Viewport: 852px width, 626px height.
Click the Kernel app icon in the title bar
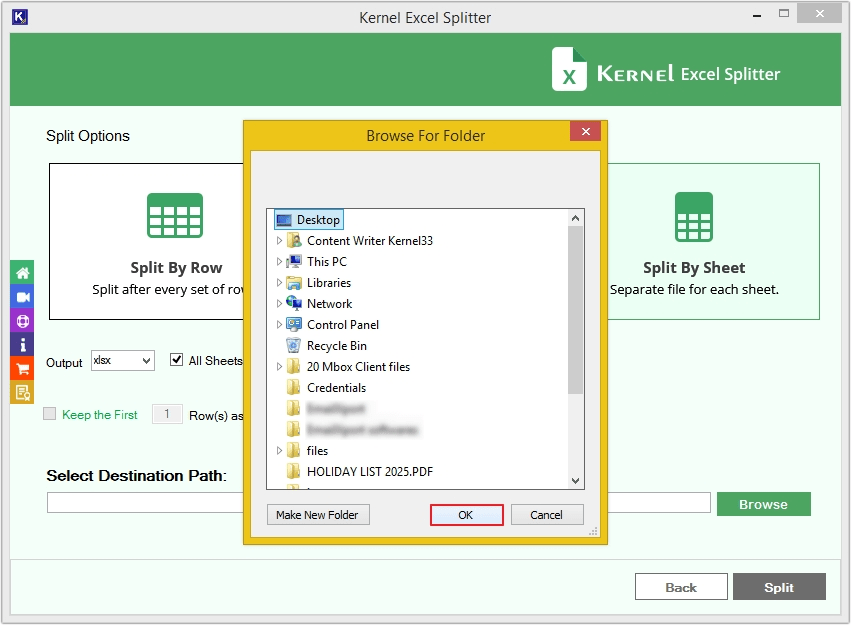[20, 17]
